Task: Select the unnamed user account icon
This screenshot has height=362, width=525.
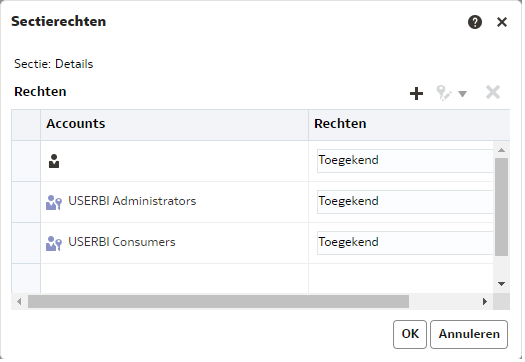Action: click(x=54, y=161)
